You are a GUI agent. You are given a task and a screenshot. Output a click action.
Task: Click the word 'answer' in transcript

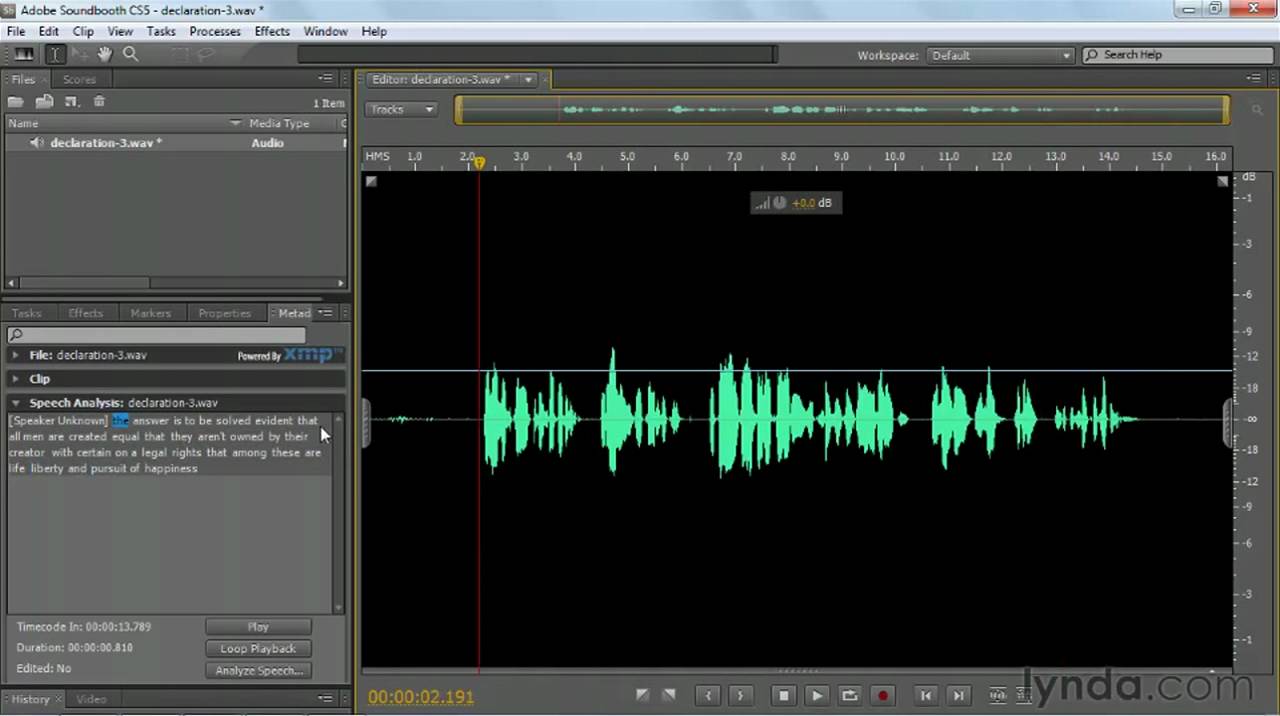151,421
